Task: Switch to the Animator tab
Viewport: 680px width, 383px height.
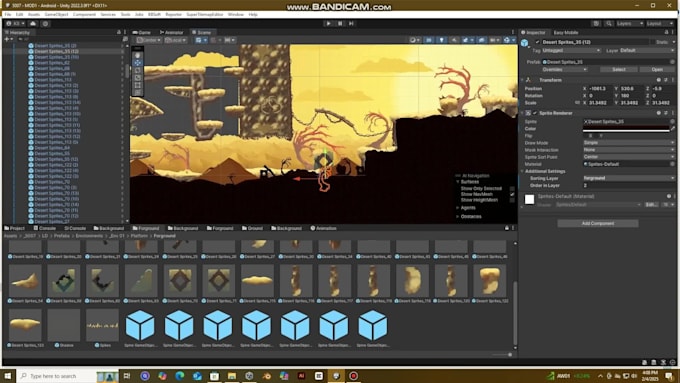Action: tap(171, 32)
